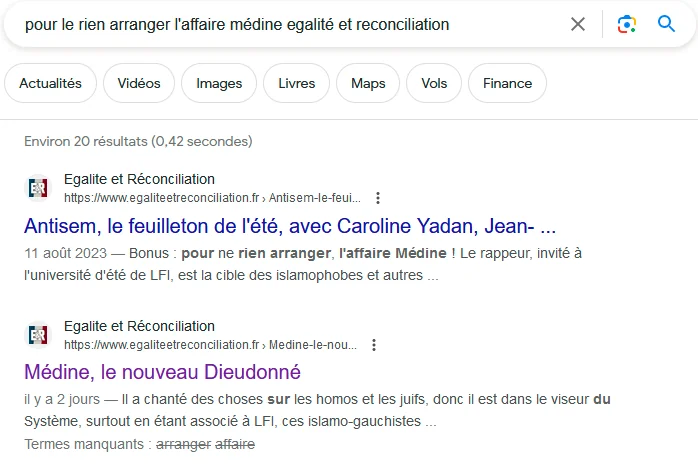Click the favicon of the second Egalite et Réconciliation result

[x=38, y=335]
